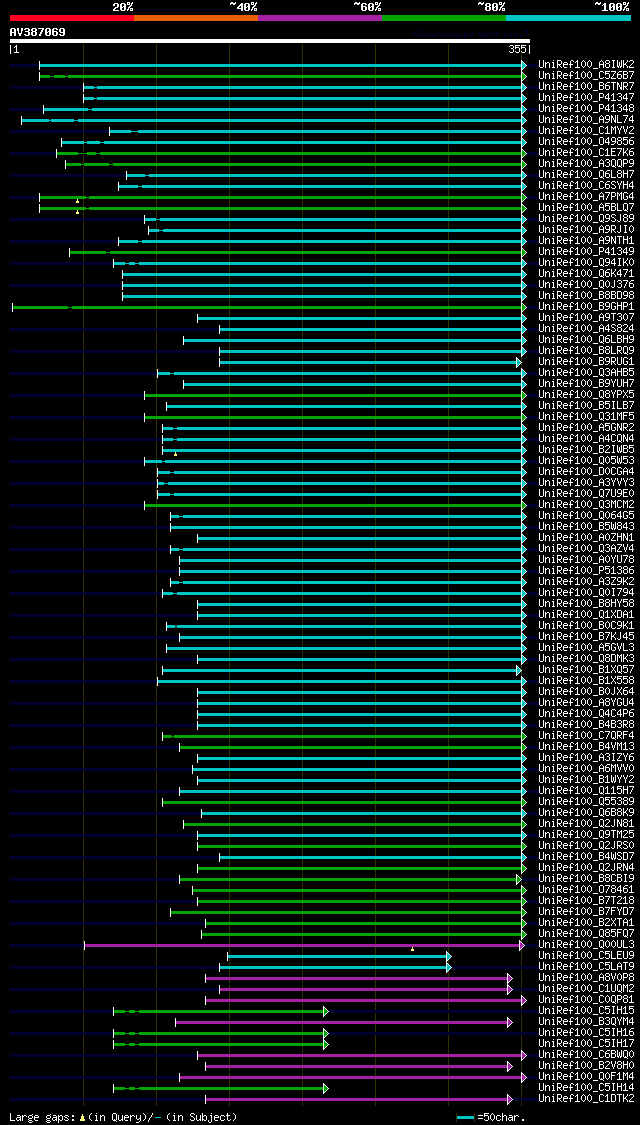Select the UniRef100_A9T307 label
The width and height of the screenshot is (640, 1125).
tap(586, 318)
